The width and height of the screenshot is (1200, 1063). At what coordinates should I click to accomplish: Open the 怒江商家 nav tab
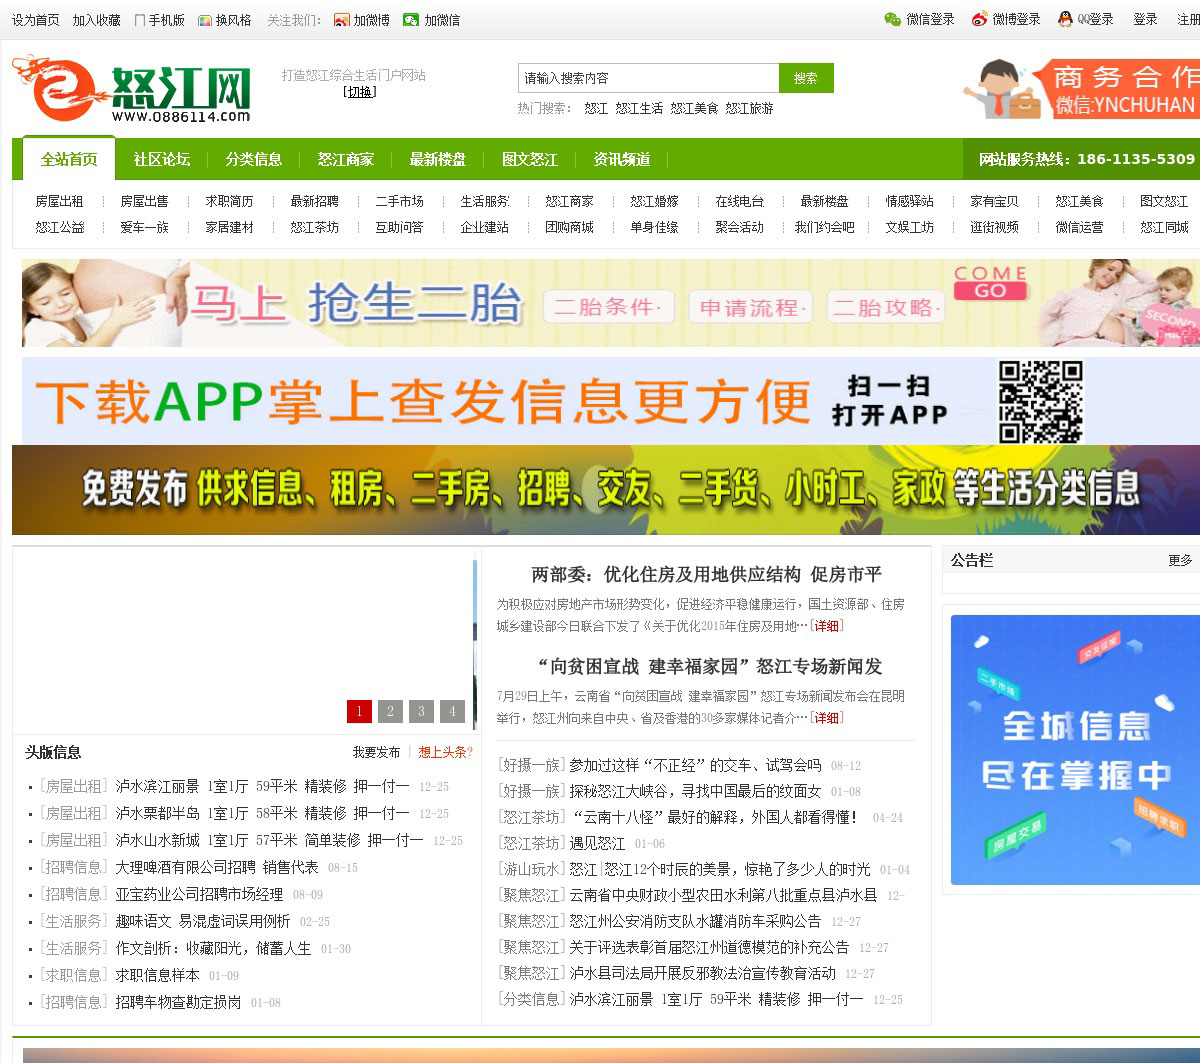(x=346, y=159)
